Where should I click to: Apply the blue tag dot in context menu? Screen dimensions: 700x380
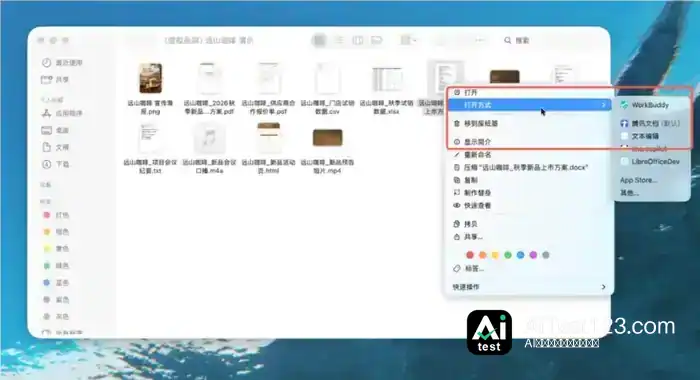521,255
